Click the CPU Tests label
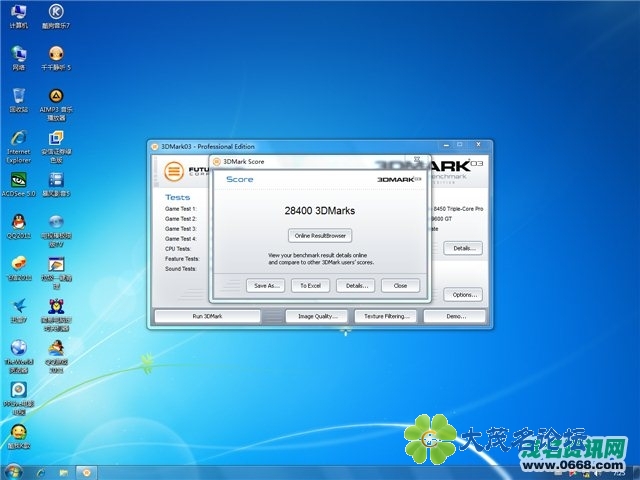Screen dimensions: 640x480 [178, 249]
